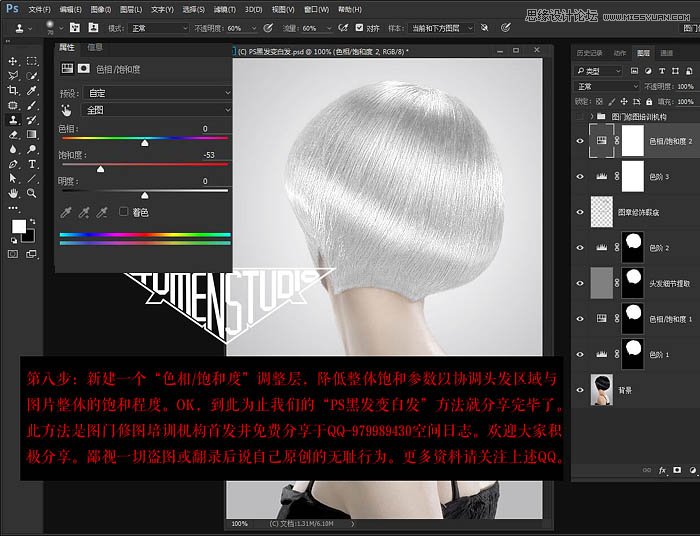Filter layers by text type icon
700x536 pixels.
[x=662, y=71]
